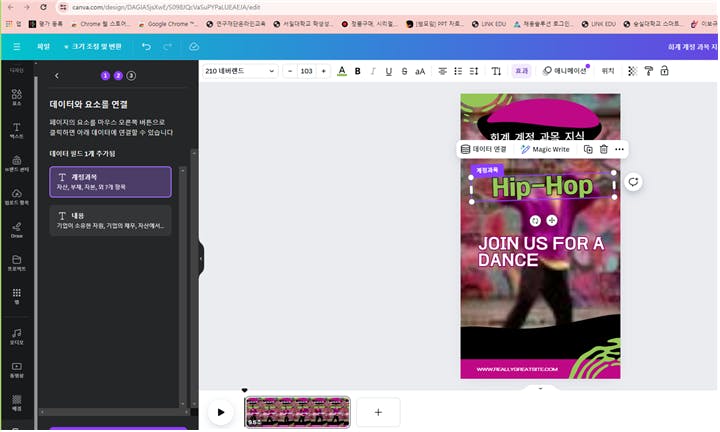720x432 pixels.
Task: Select the page thumbnail in timeline
Action: point(297,412)
